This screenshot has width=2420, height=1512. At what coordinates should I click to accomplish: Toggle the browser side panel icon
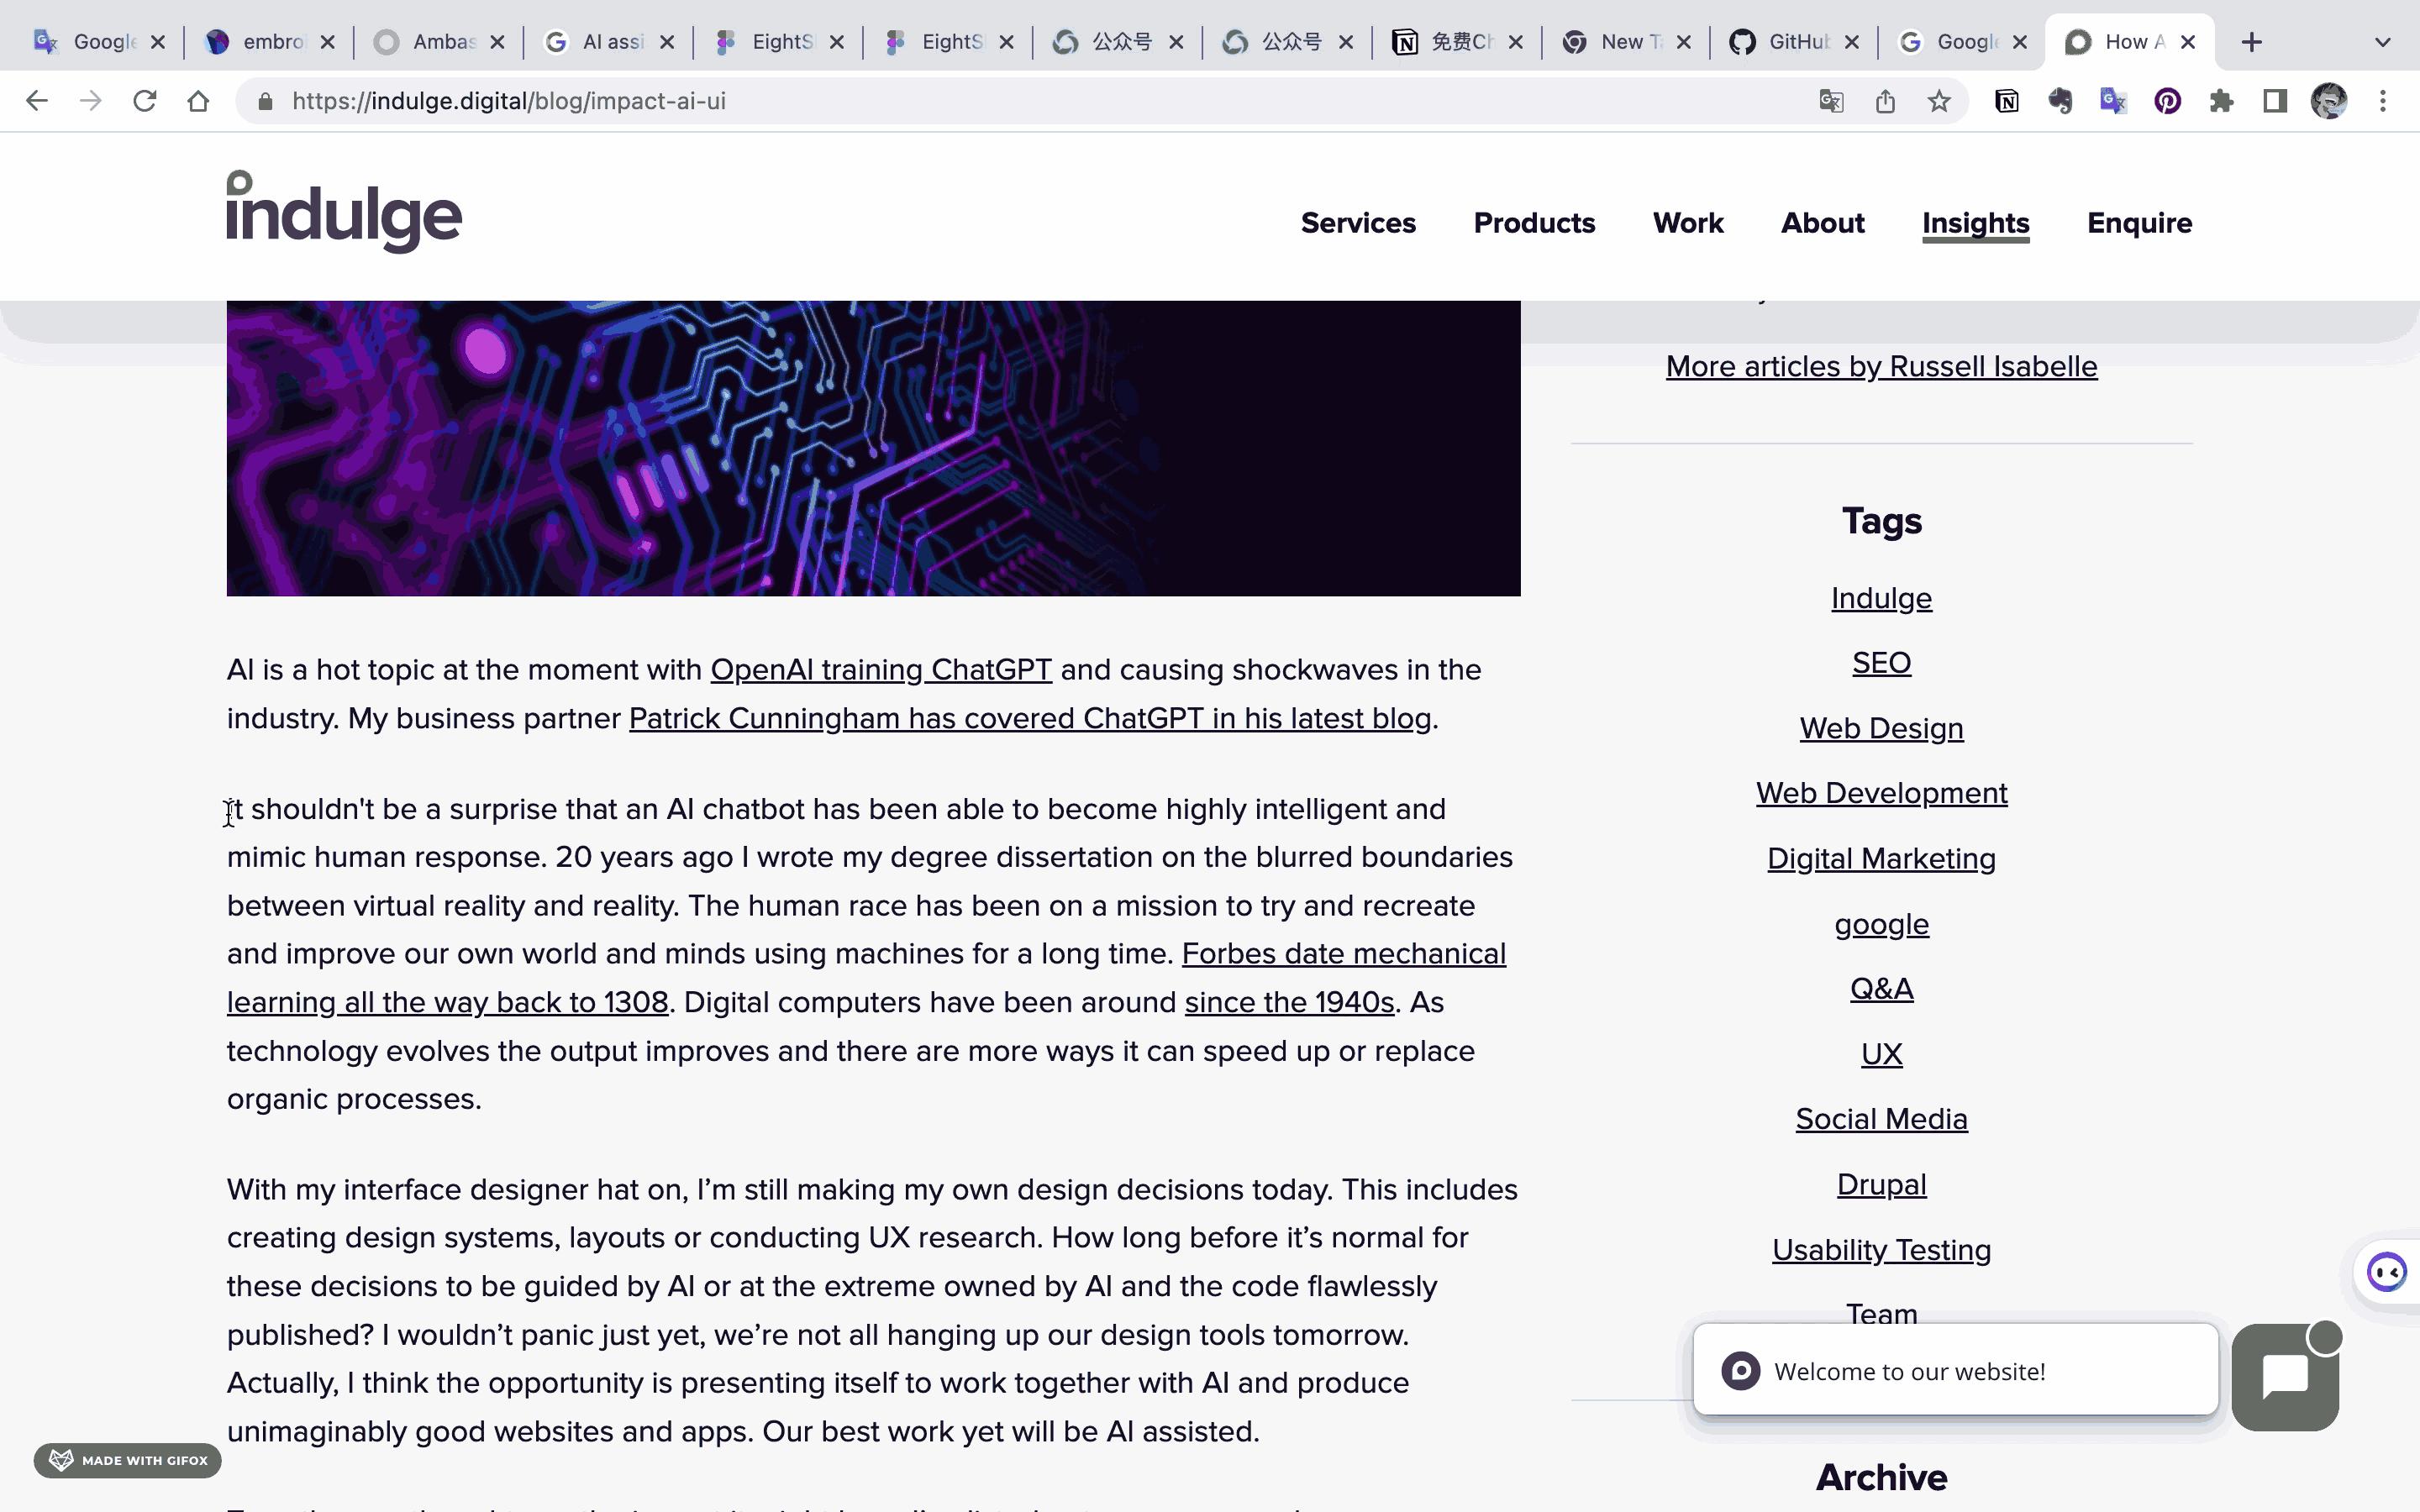pos(2275,101)
